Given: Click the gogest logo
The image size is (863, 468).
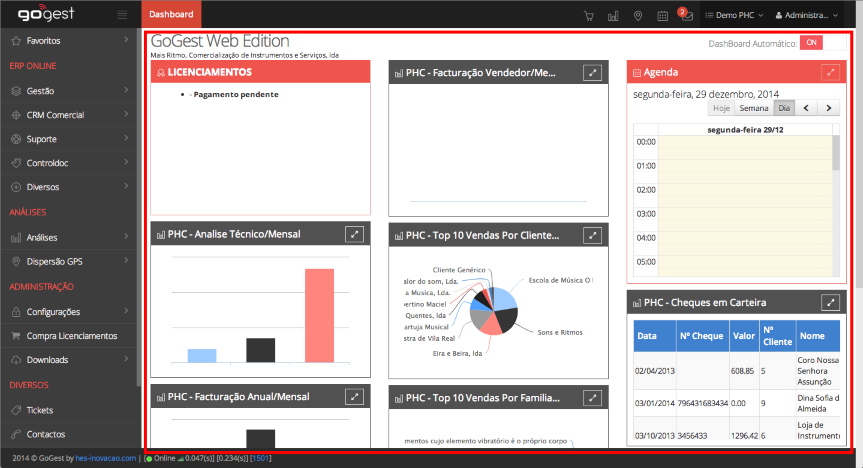Looking at the screenshot, I should (46, 14).
